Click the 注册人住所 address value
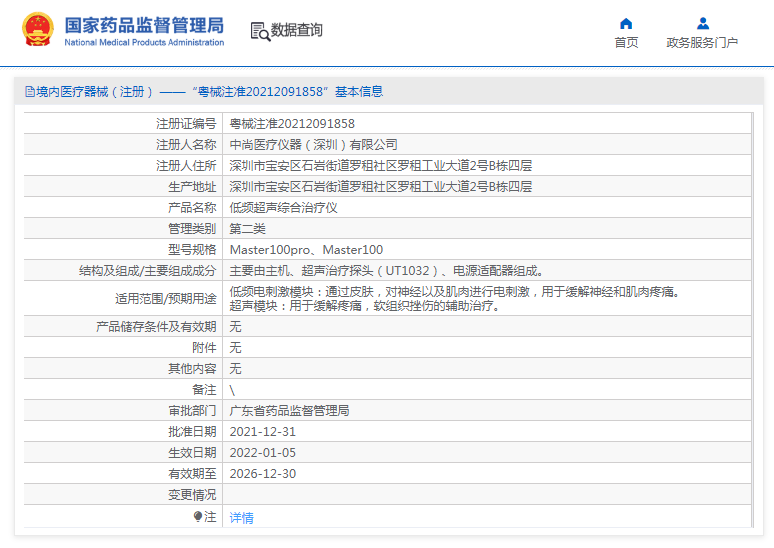Image resolution: width=774 pixels, height=548 pixels. pos(381,165)
